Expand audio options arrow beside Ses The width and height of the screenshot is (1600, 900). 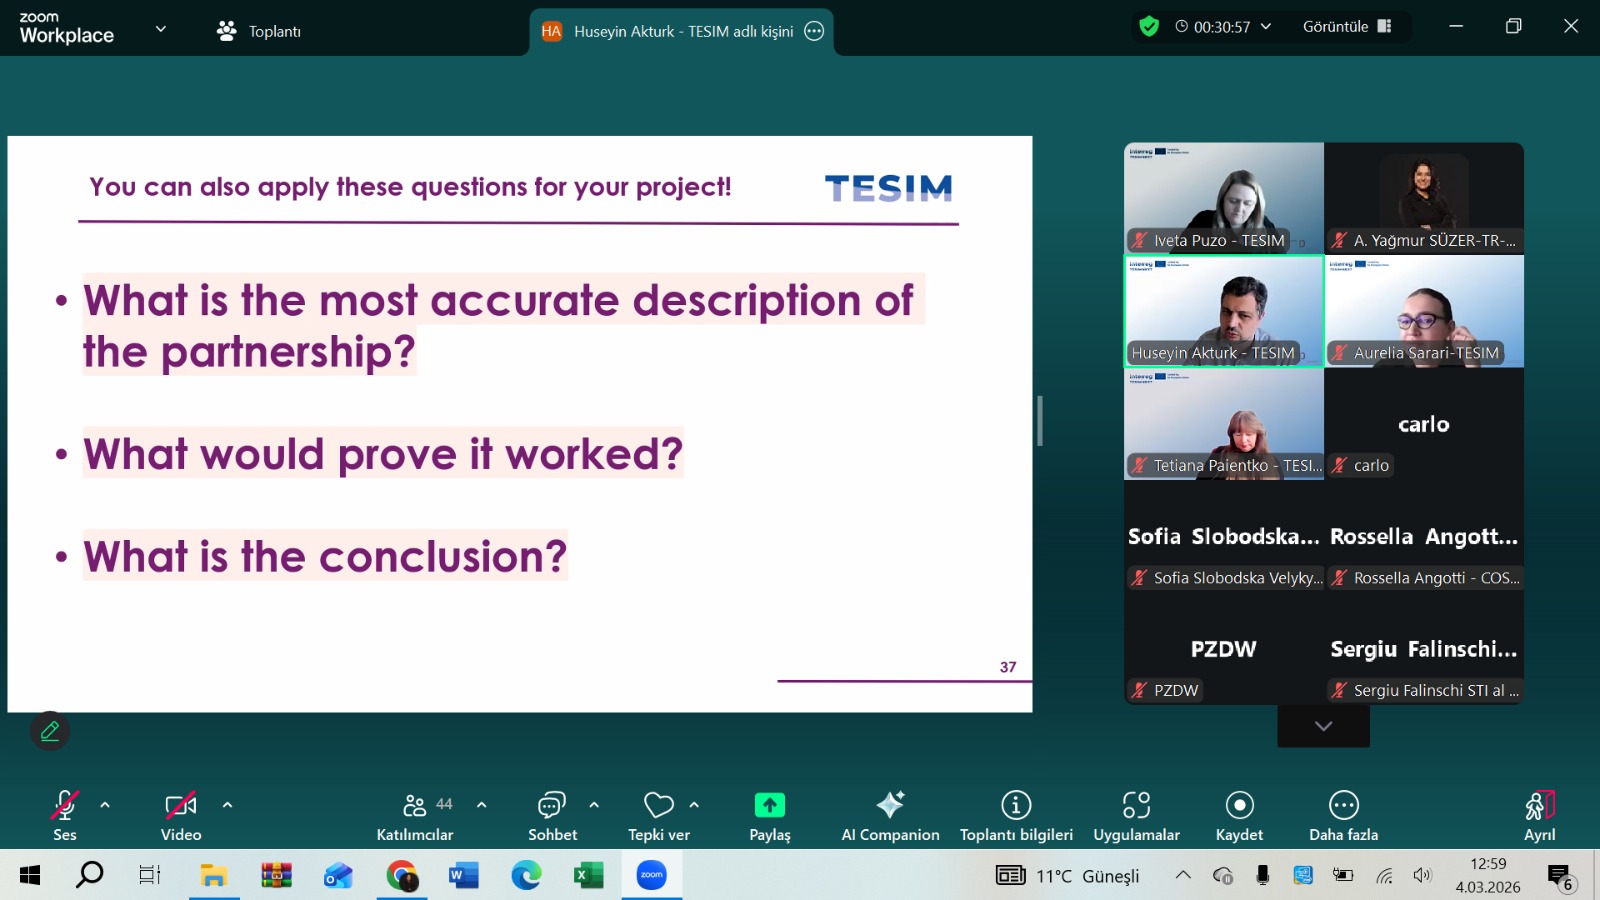105,805
